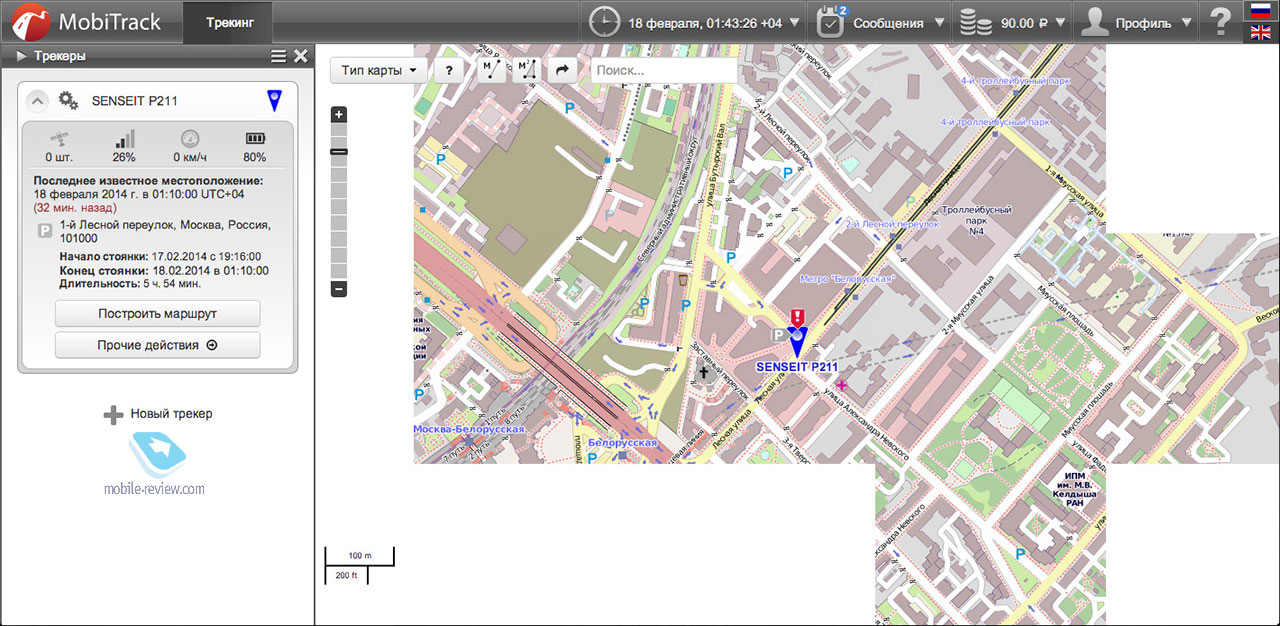Image resolution: width=1280 pixels, height=626 pixels.
Task: Click the tracker name SENSEIT P211 in panel
Action: point(135,100)
